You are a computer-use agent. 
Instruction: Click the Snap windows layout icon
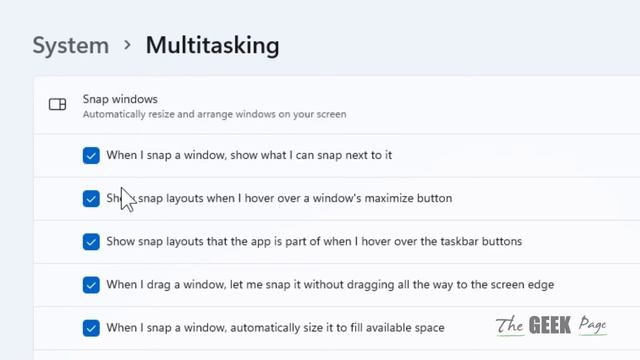coord(58,104)
